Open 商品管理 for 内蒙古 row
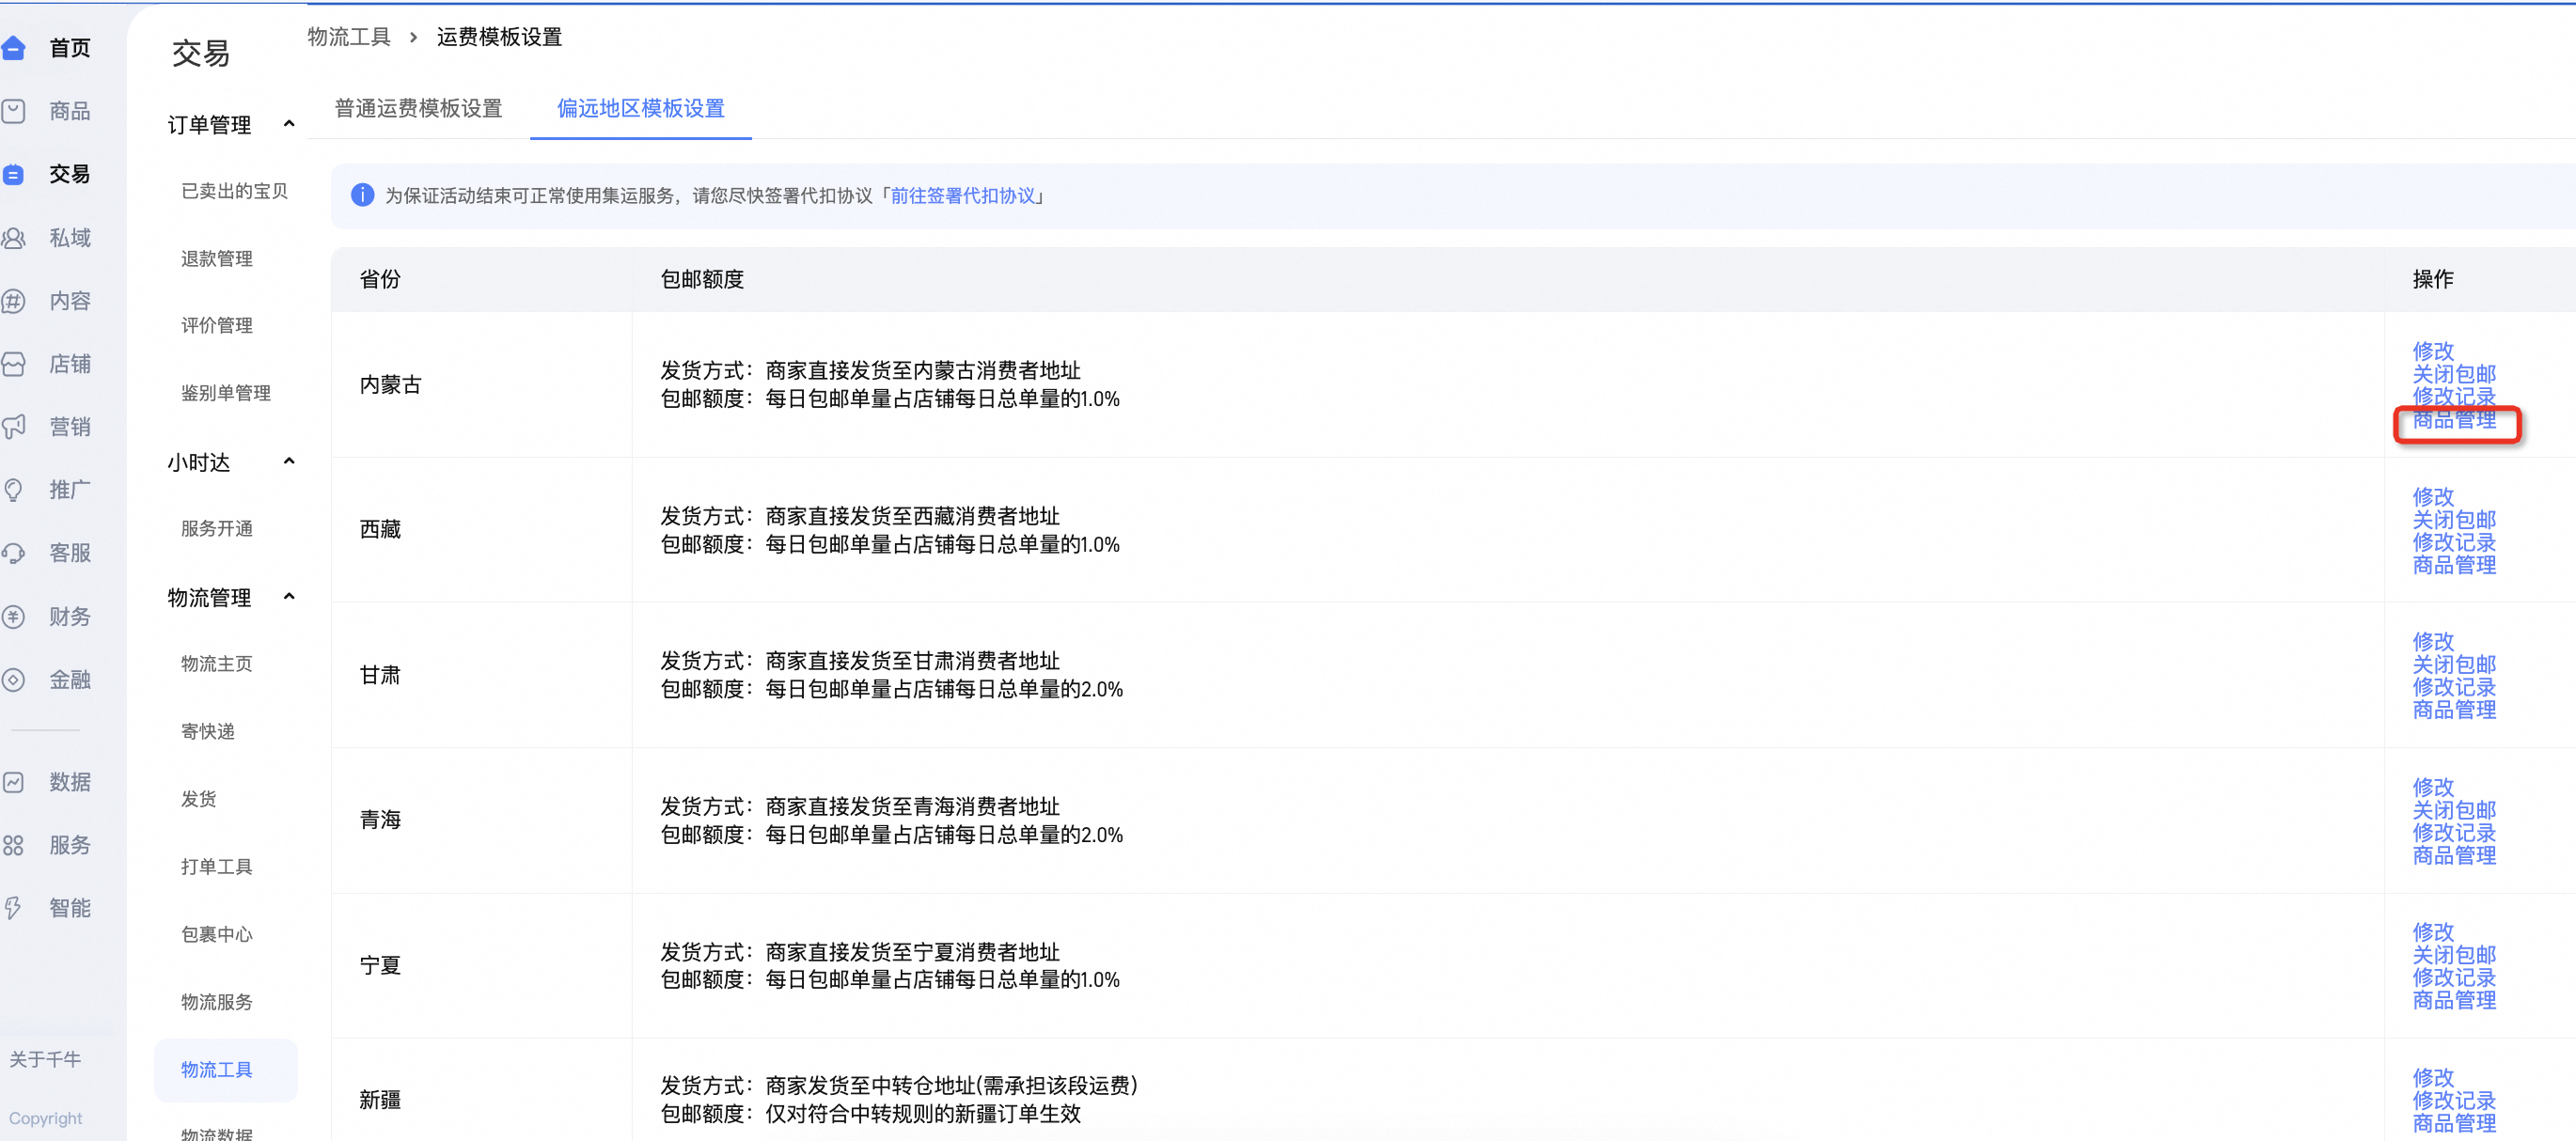This screenshot has height=1141, width=2576. [x=2453, y=420]
